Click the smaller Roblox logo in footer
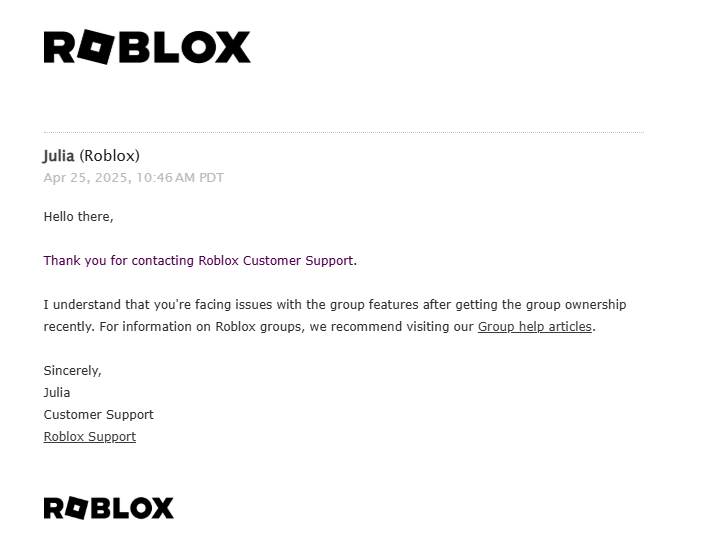This screenshot has width=701, height=554. 109,508
